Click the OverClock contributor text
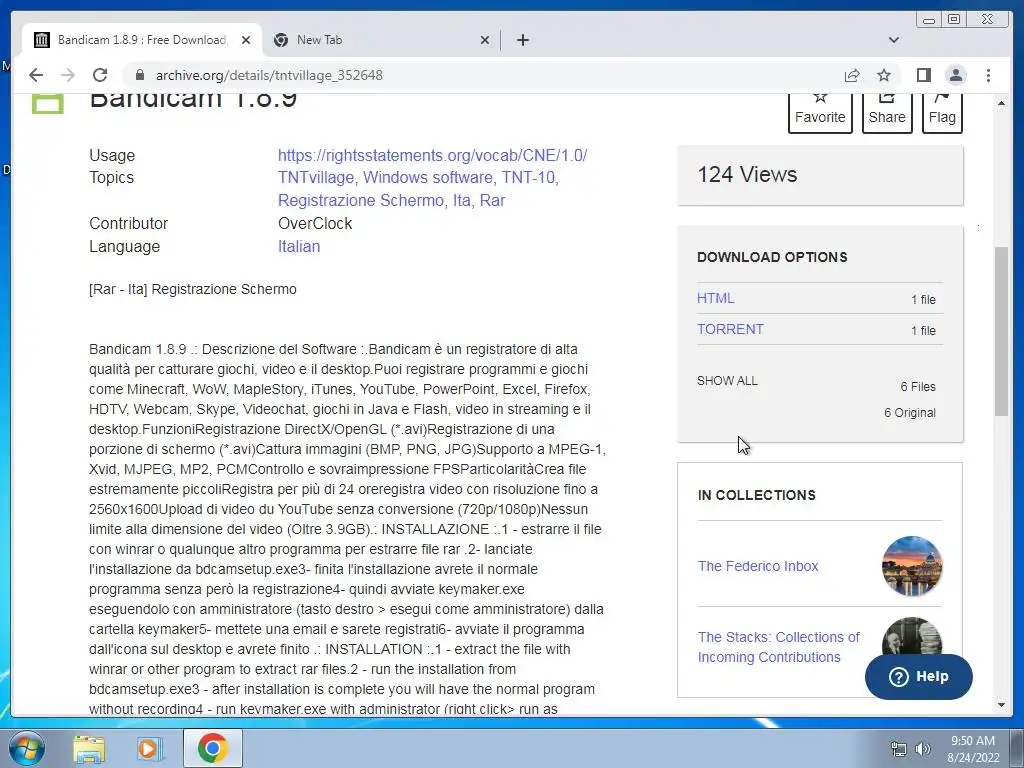 coord(315,223)
